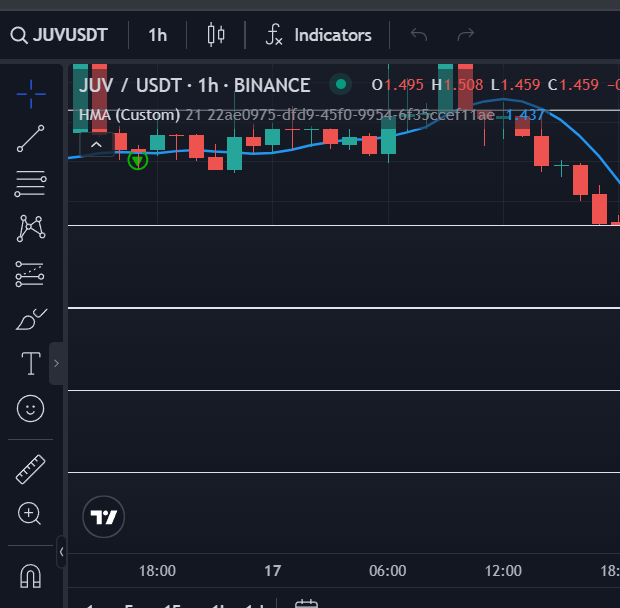The image size is (620, 608).
Task: Select the Text annotation tool
Action: coord(31,363)
